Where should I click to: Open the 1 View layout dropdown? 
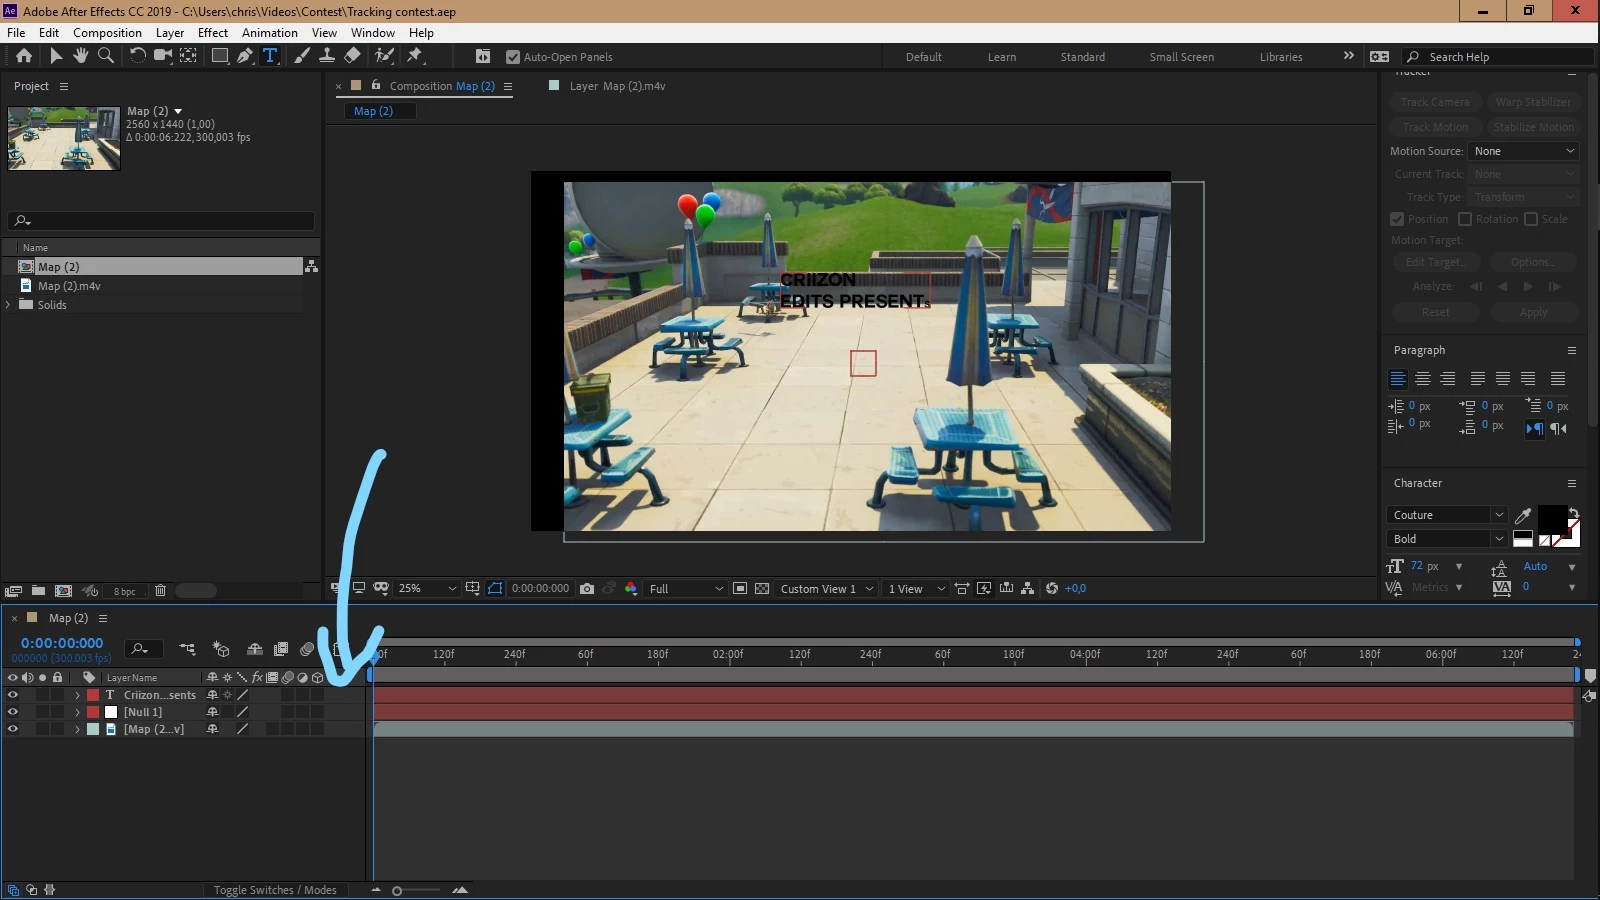916,588
